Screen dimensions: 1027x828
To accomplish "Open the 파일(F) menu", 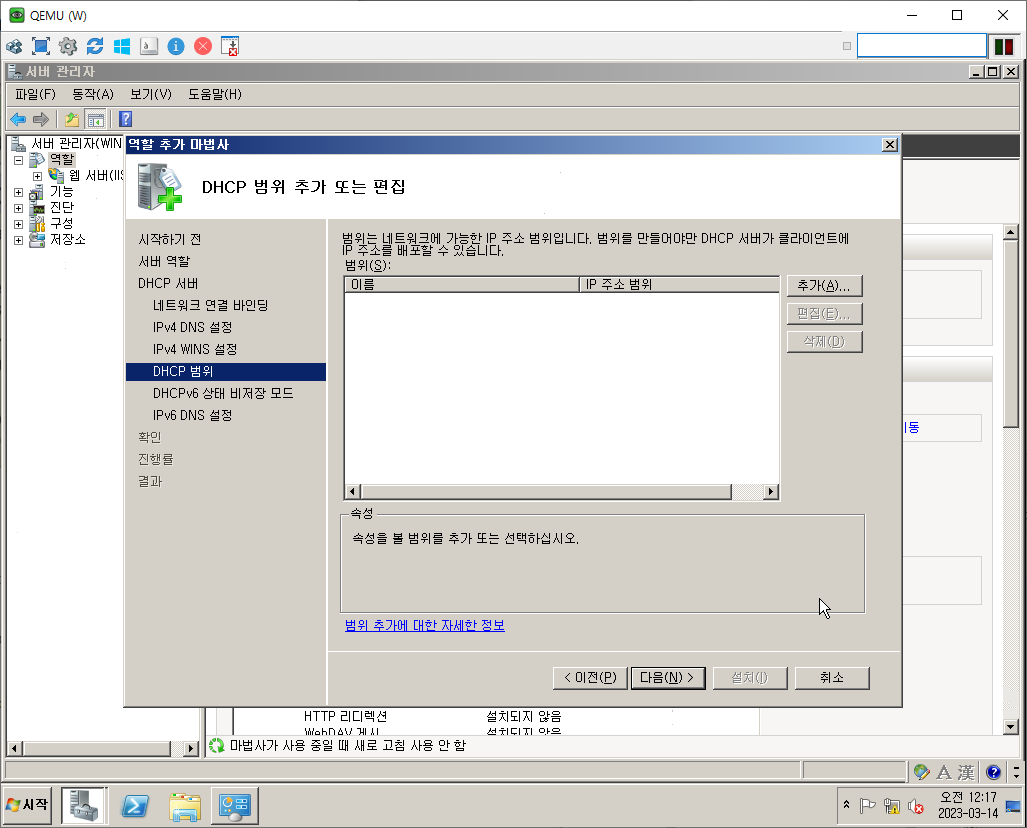I will coord(35,94).
